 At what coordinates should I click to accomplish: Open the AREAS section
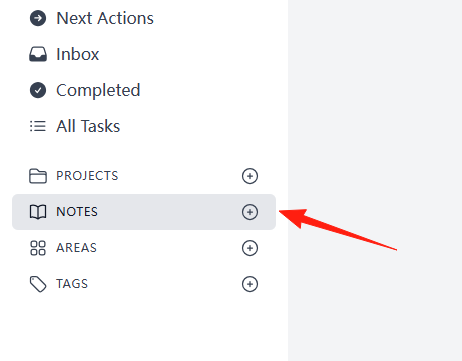coord(76,248)
